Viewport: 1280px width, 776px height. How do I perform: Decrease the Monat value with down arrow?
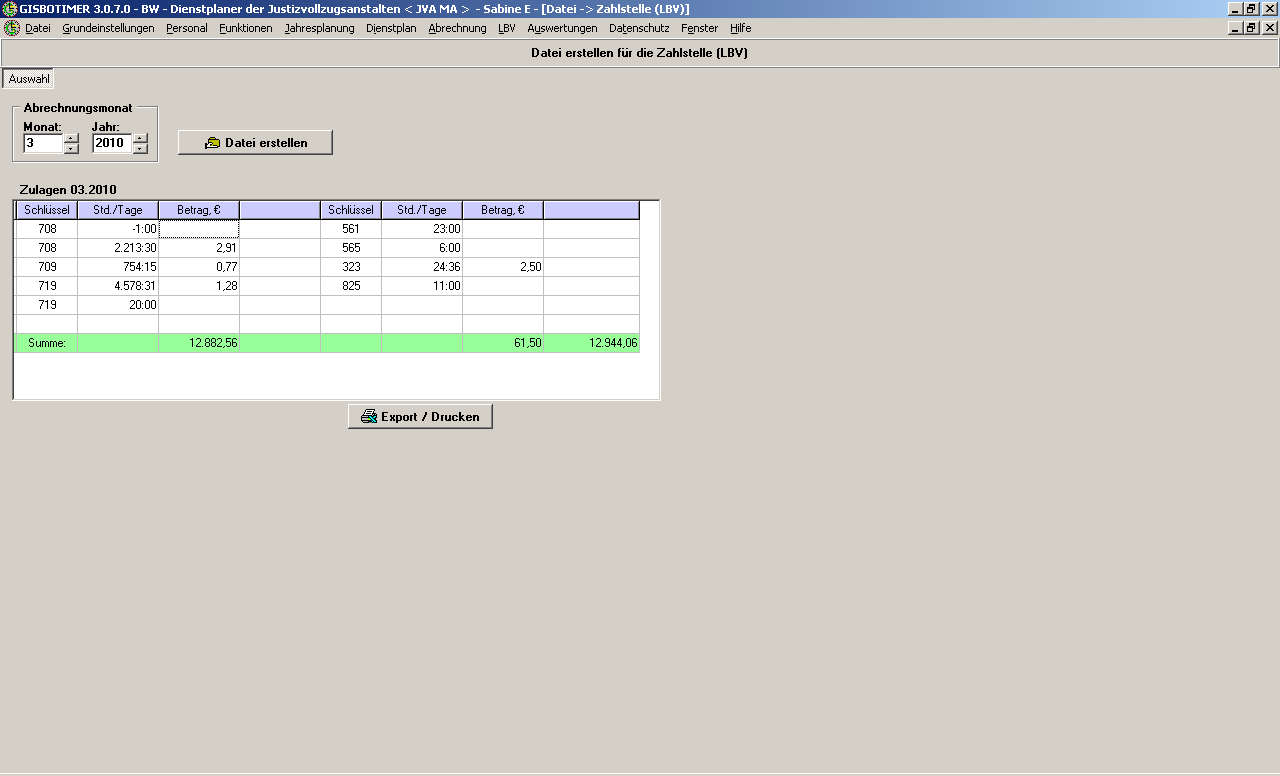71,148
